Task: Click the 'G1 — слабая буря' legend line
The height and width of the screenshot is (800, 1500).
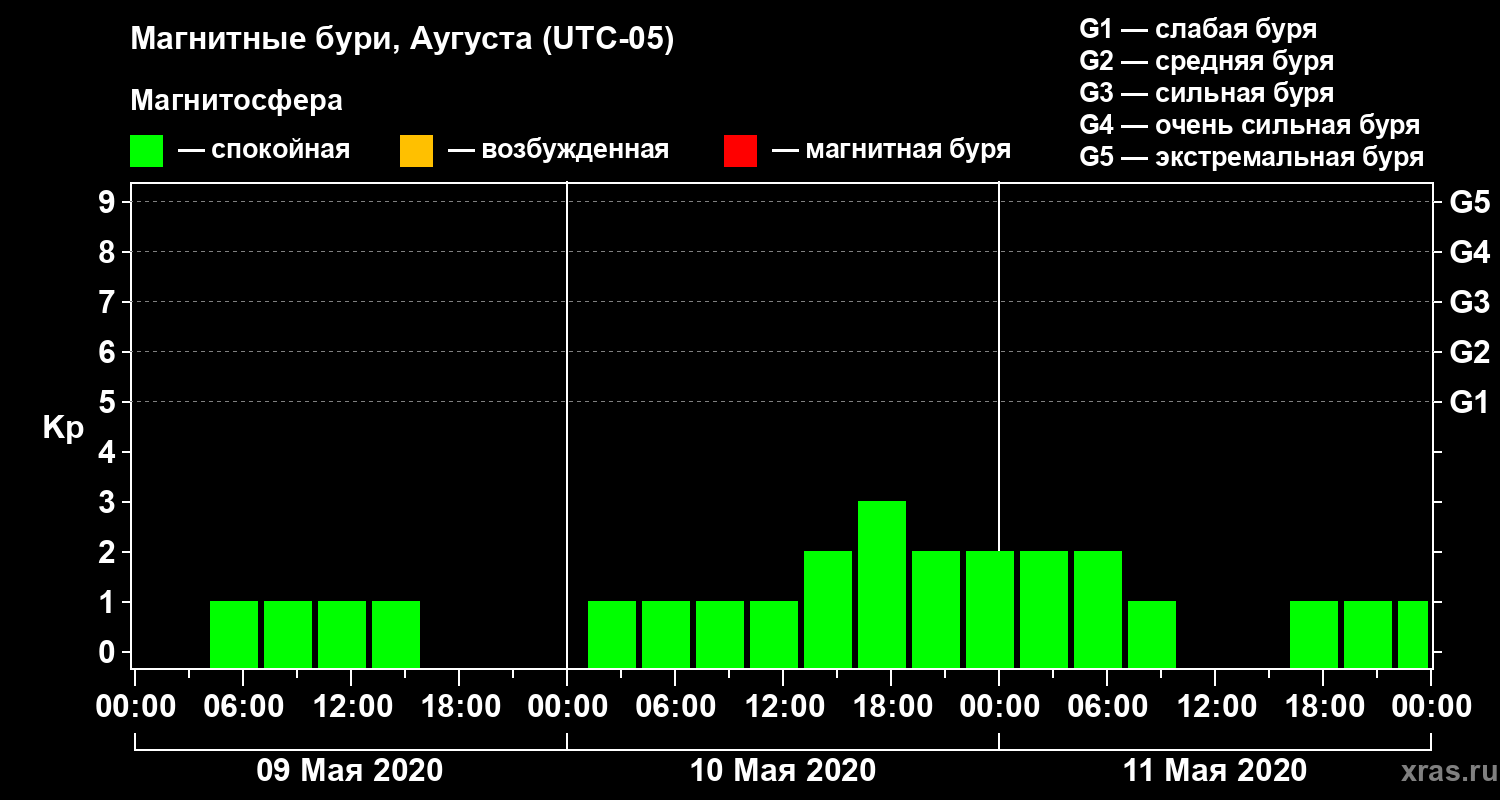Action: click(1199, 29)
